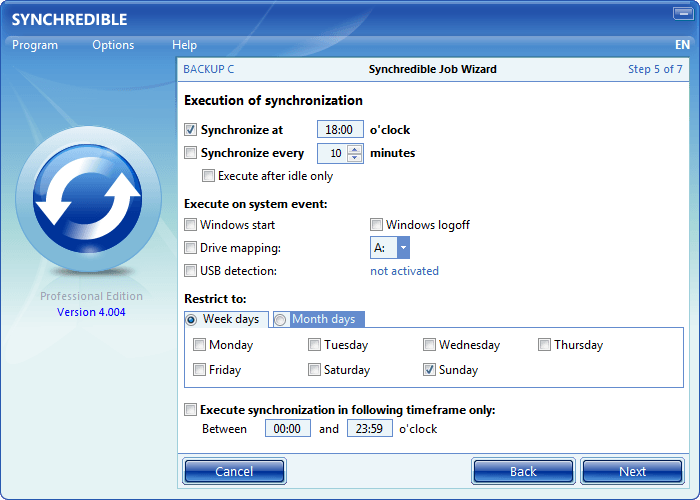The image size is (700, 500).
Task: Enable Execute after idle only
Action: click(208, 176)
